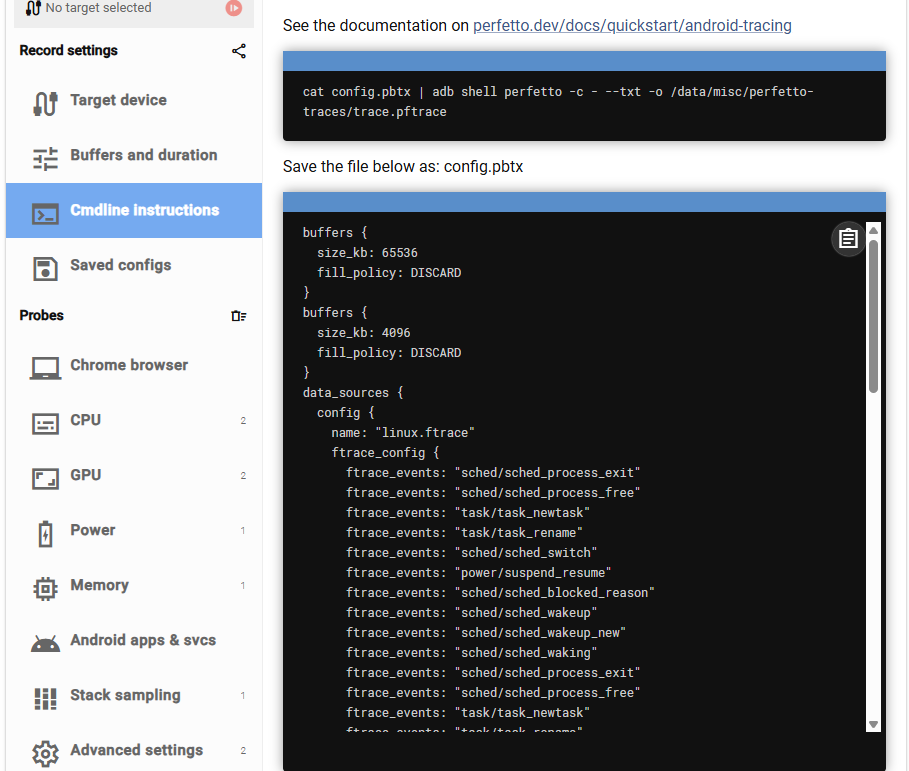909x771 pixels.
Task: Click the clear probes icon beside Probes
Action: [x=238, y=316]
